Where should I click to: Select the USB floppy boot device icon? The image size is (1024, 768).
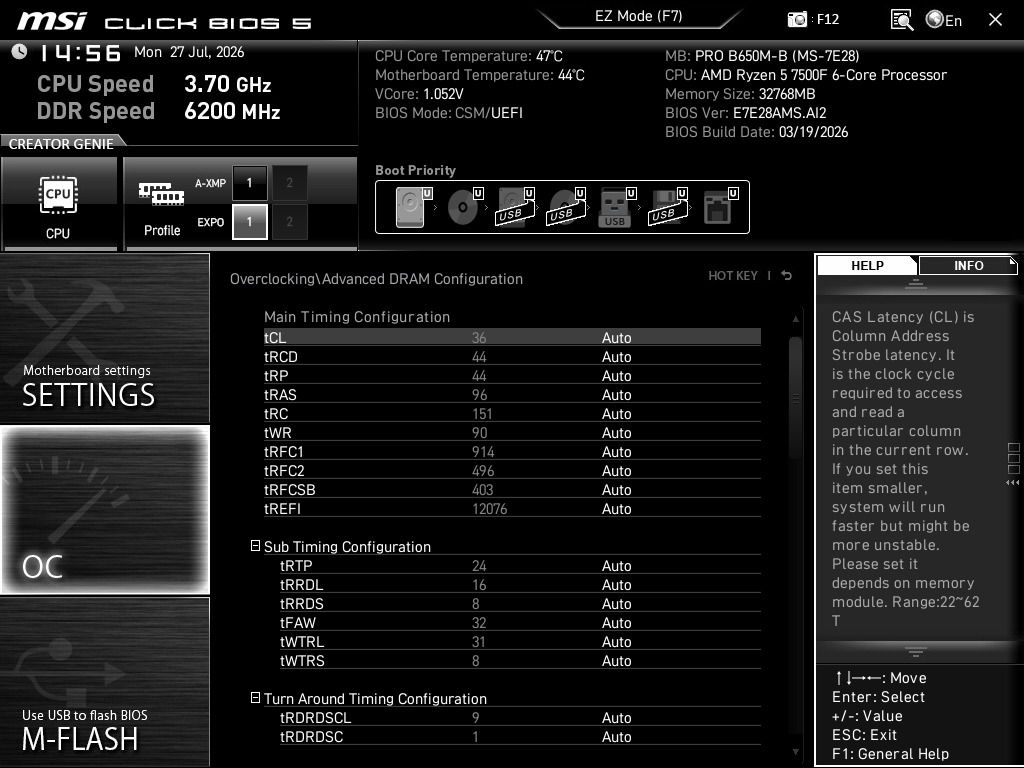pos(667,207)
